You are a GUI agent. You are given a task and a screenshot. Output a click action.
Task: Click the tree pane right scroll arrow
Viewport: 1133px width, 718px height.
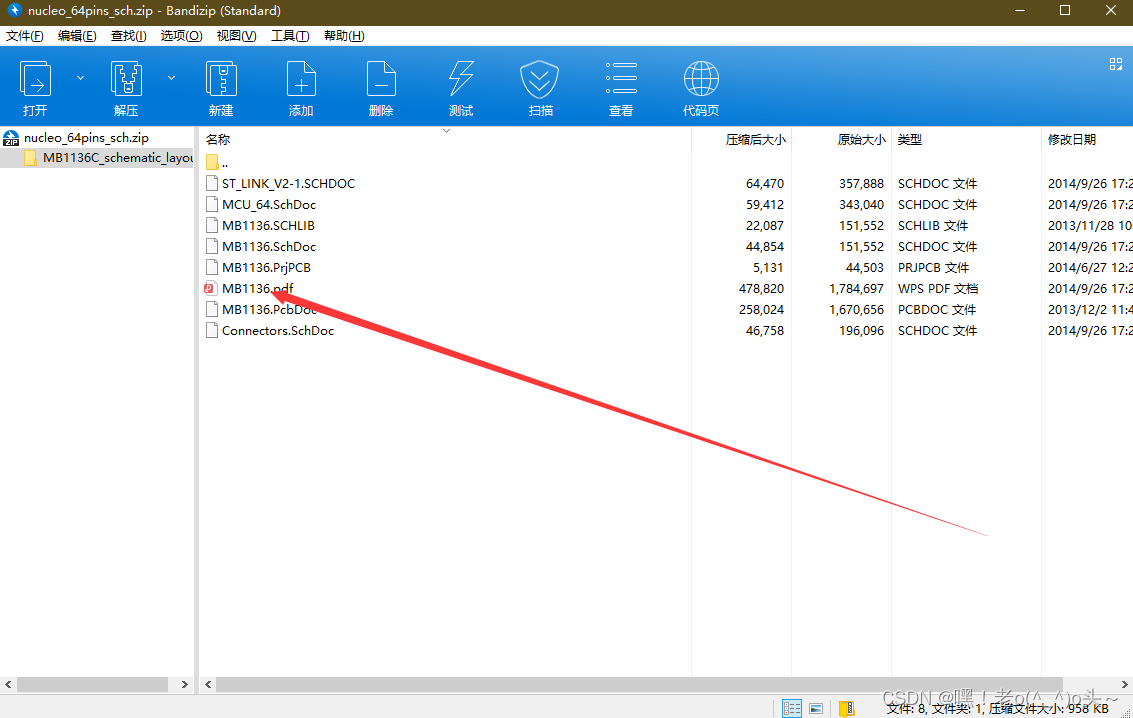pyautogui.click(x=184, y=684)
